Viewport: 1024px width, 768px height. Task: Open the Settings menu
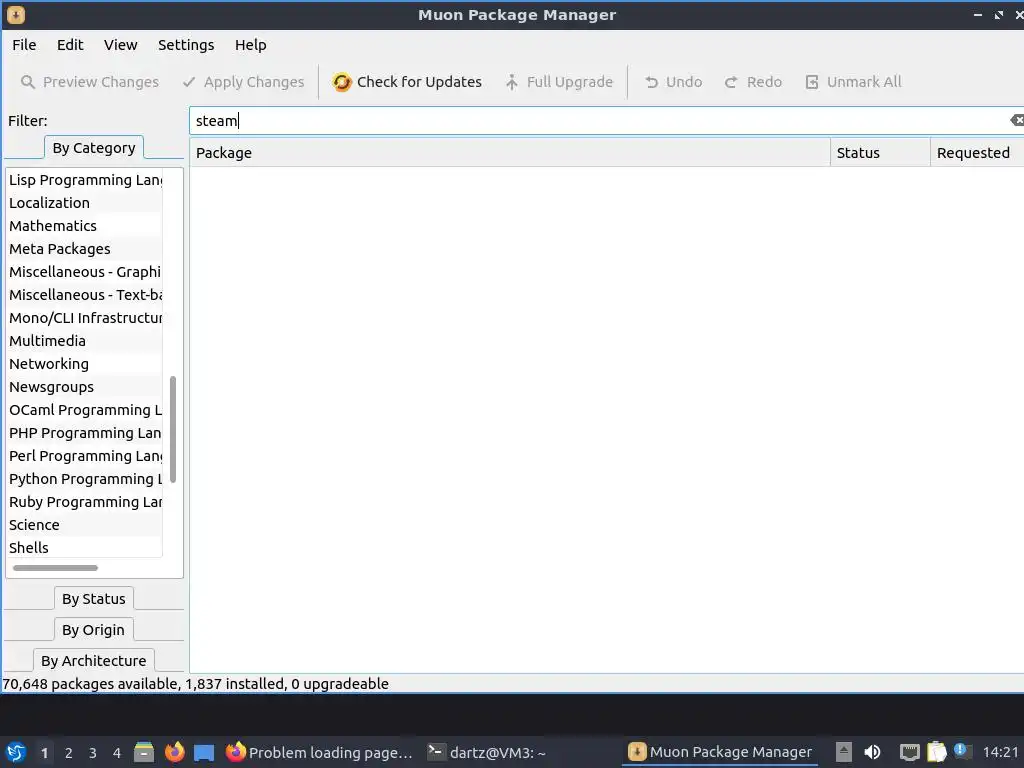pyautogui.click(x=186, y=45)
